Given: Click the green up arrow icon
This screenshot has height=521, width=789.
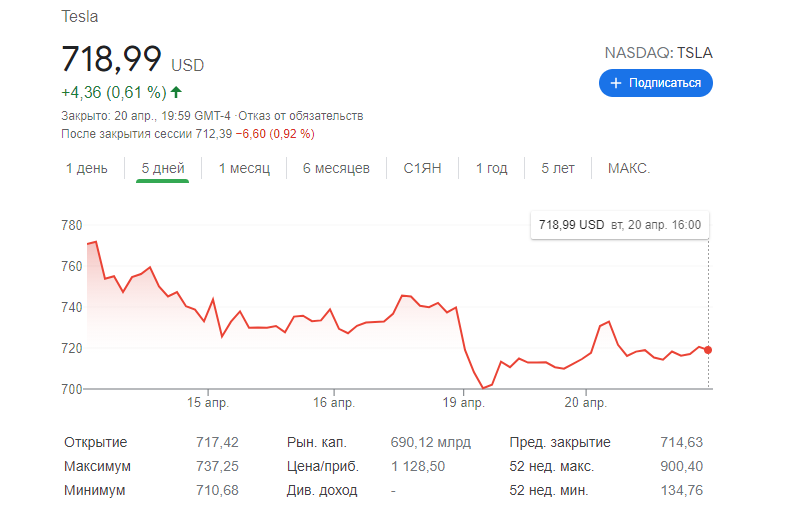Looking at the screenshot, I should point(176,93).
